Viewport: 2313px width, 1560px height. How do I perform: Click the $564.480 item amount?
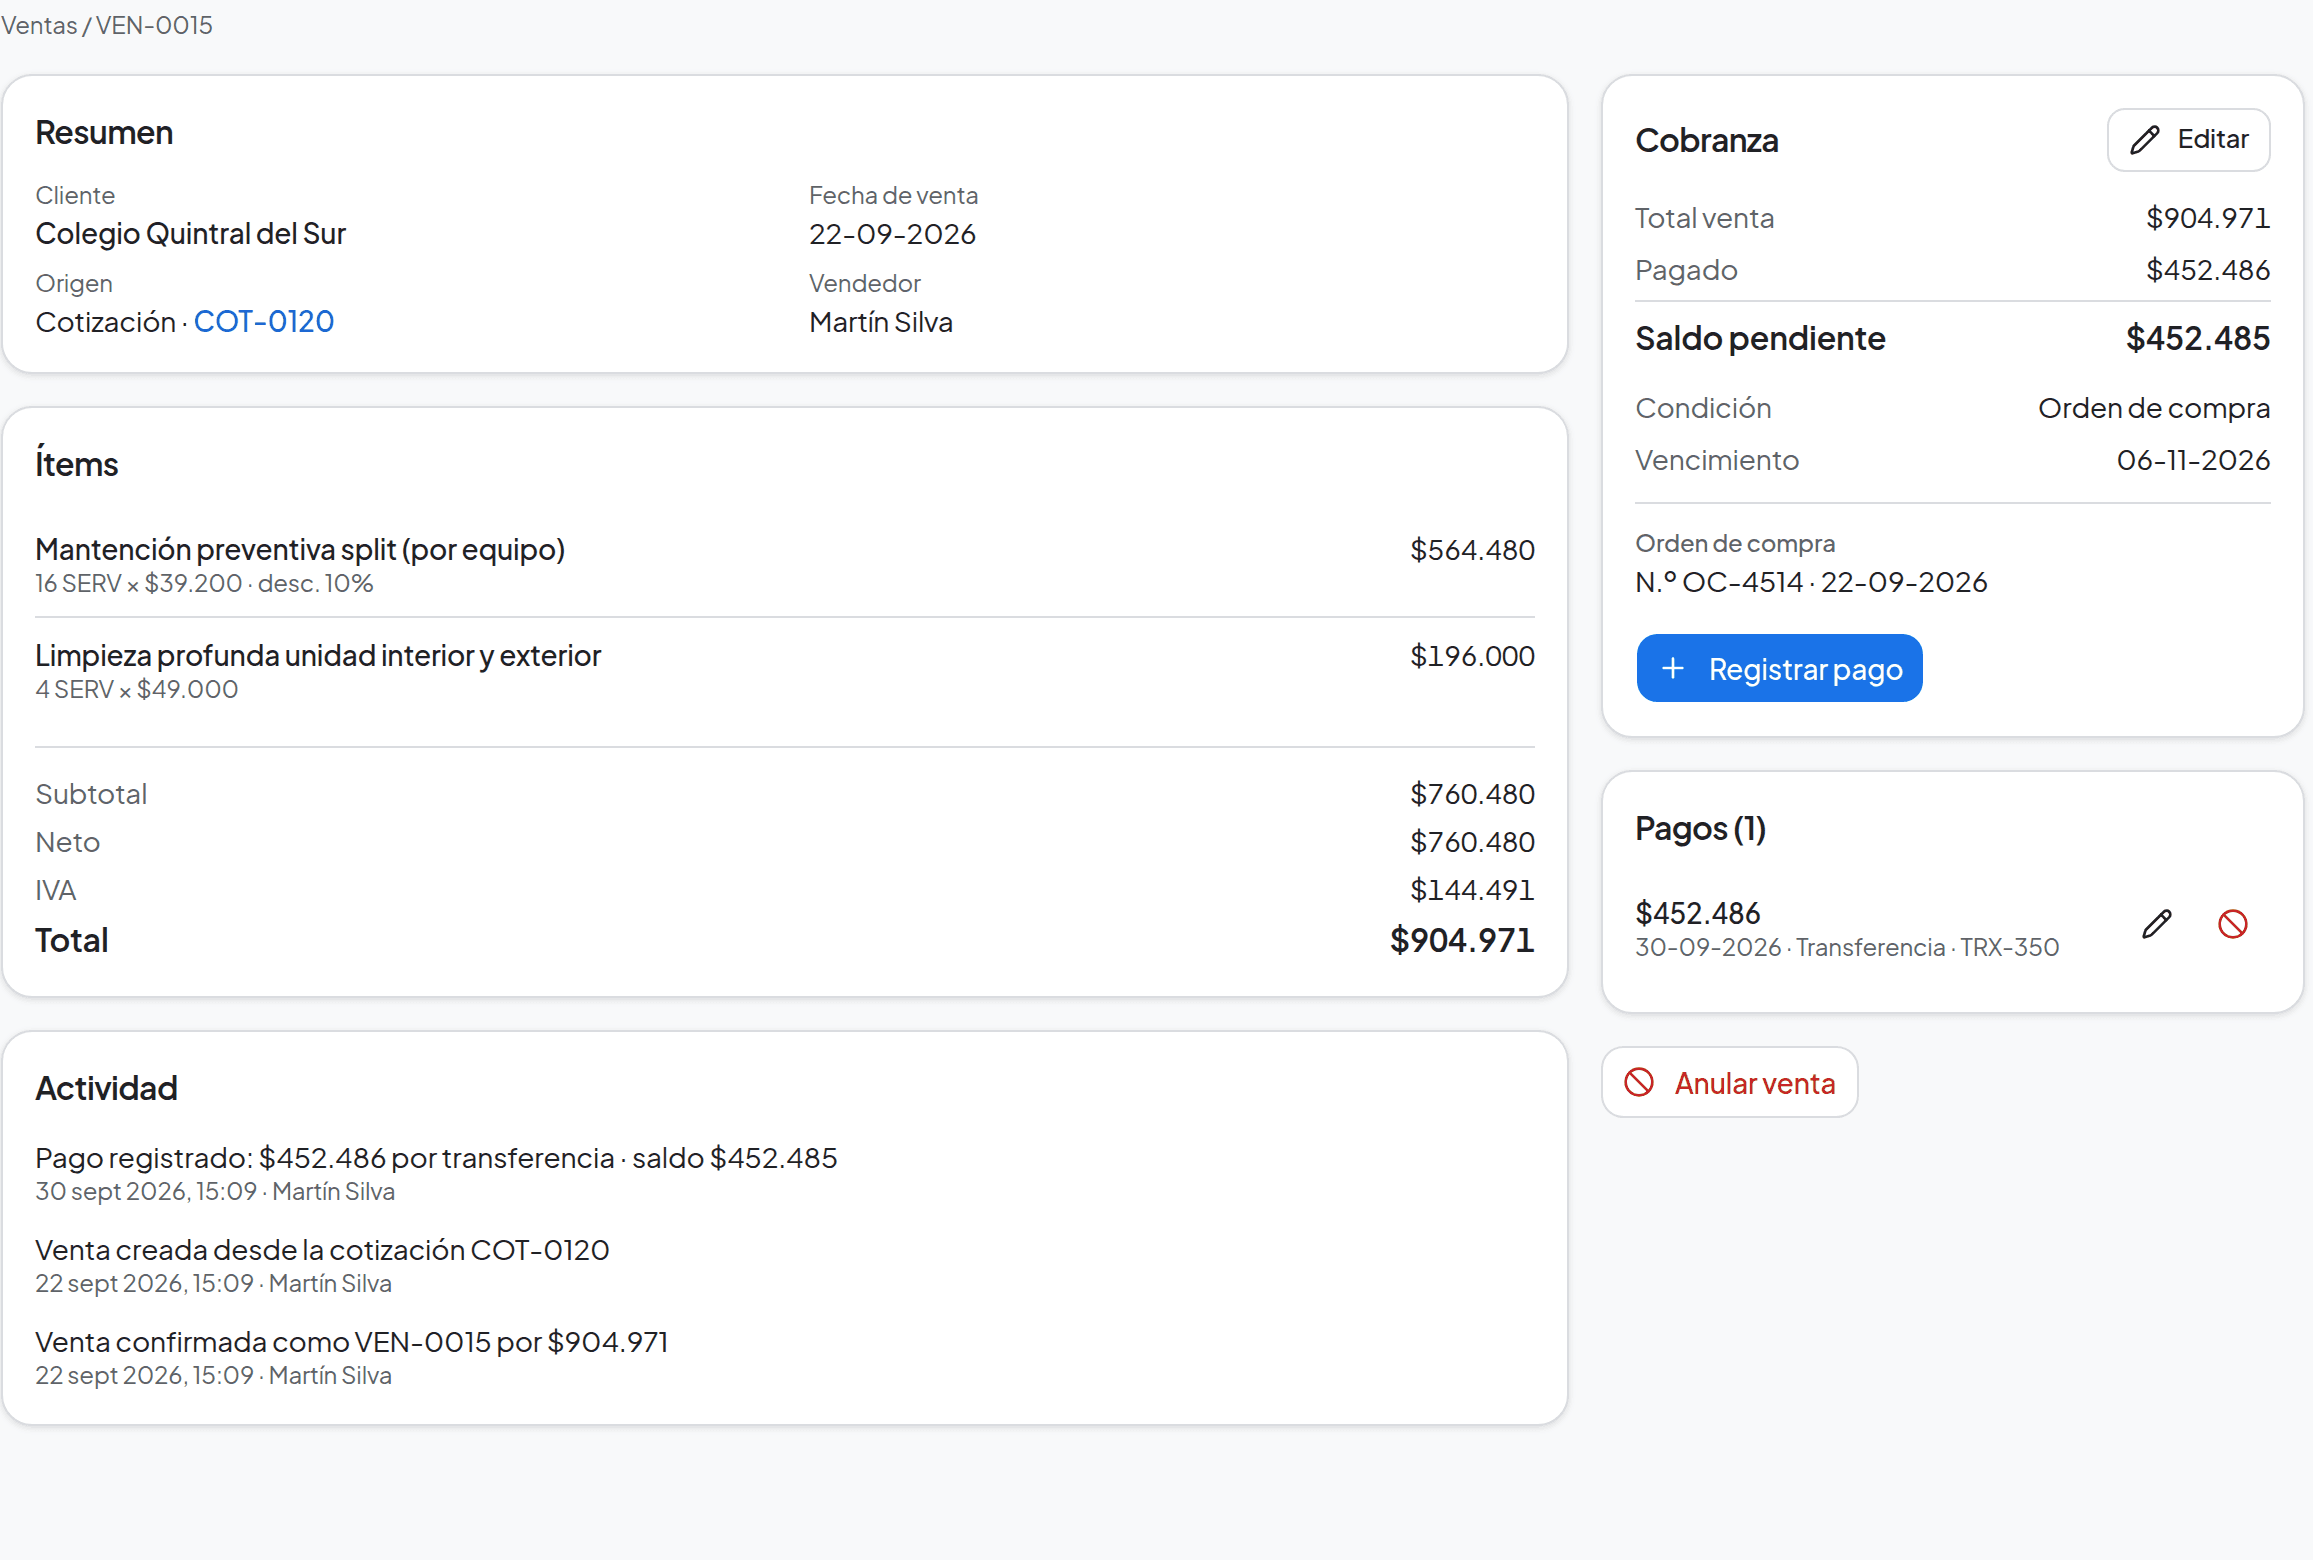[x=1472, y=550]
